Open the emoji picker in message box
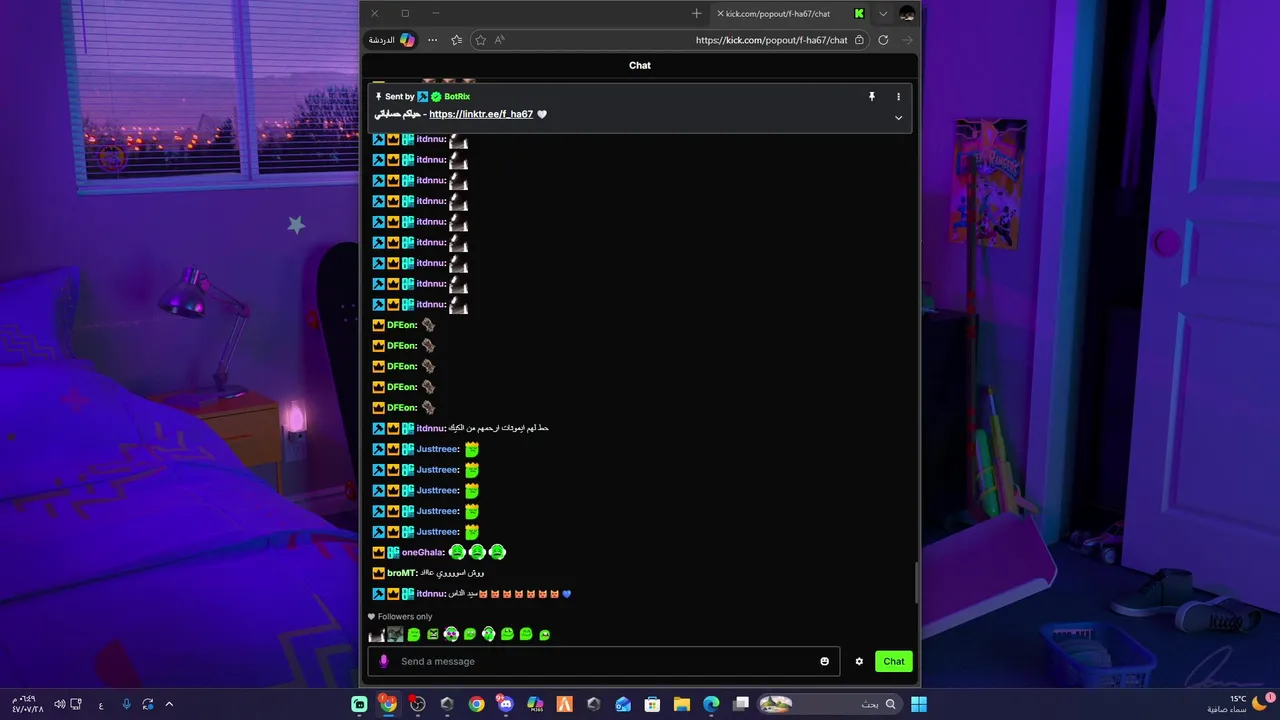The height and width of the screenshot is (720, 1280). (x=824, y=661)
